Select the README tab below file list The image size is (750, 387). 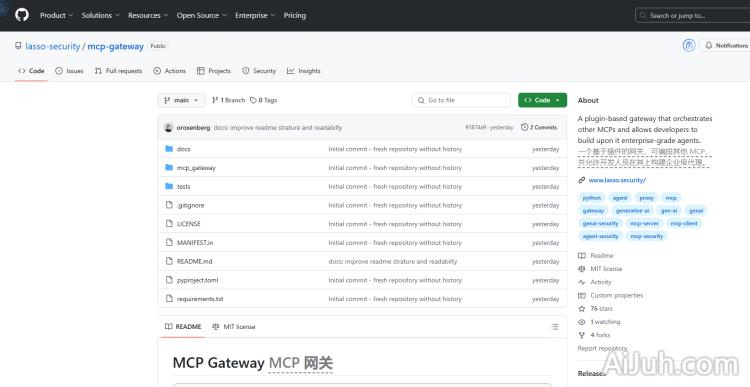183,327
